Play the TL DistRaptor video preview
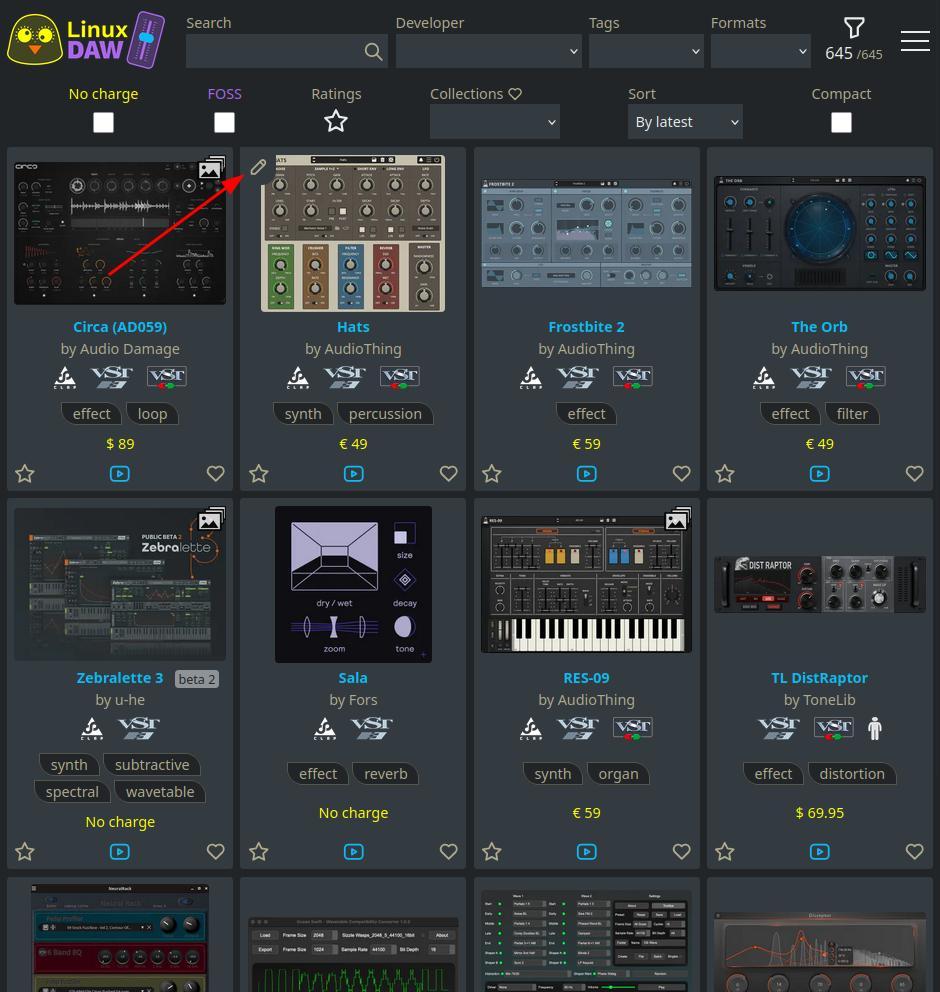 click(820, 852)
